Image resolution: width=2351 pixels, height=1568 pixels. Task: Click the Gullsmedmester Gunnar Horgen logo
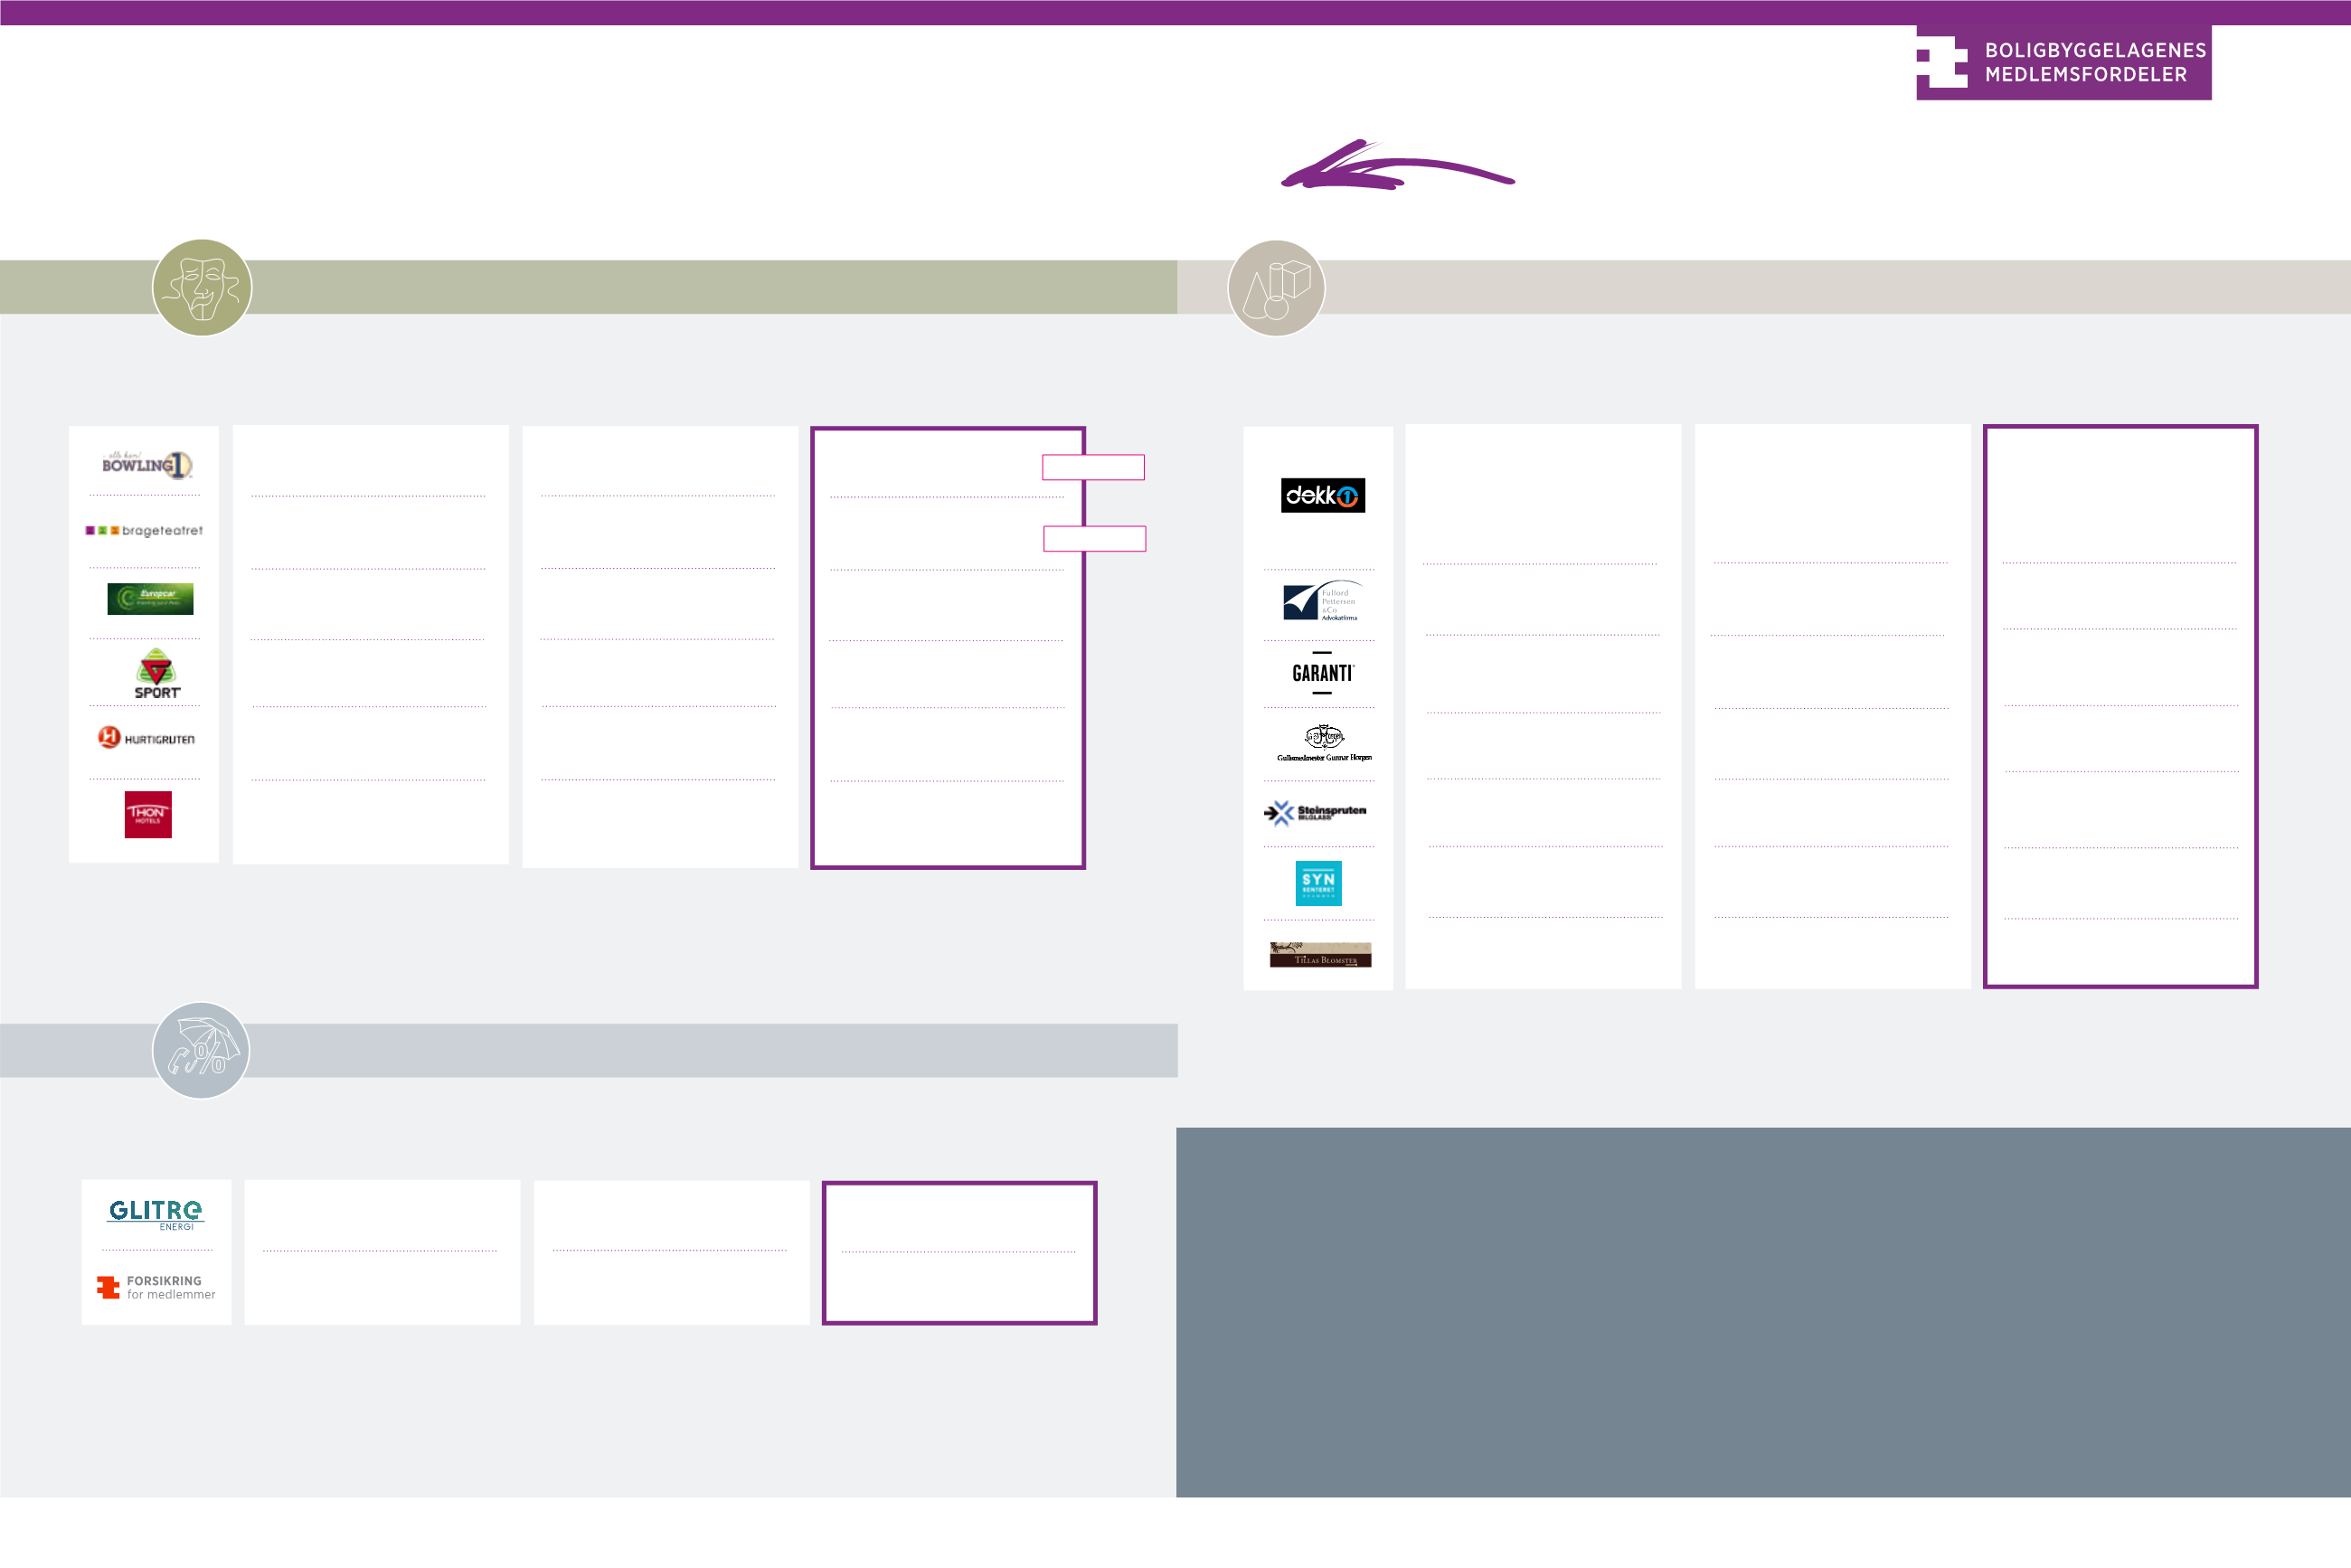(1323, 743)
